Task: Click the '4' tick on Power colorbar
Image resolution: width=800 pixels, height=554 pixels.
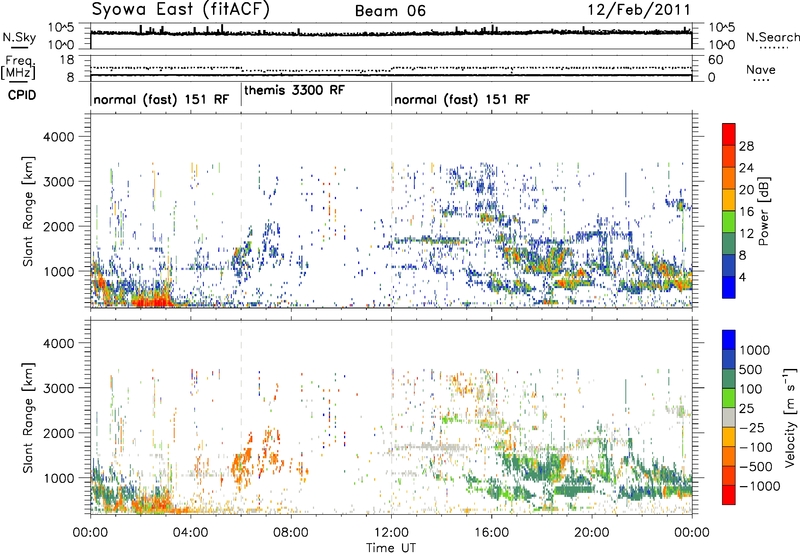Action: click(x=743, y=277)
